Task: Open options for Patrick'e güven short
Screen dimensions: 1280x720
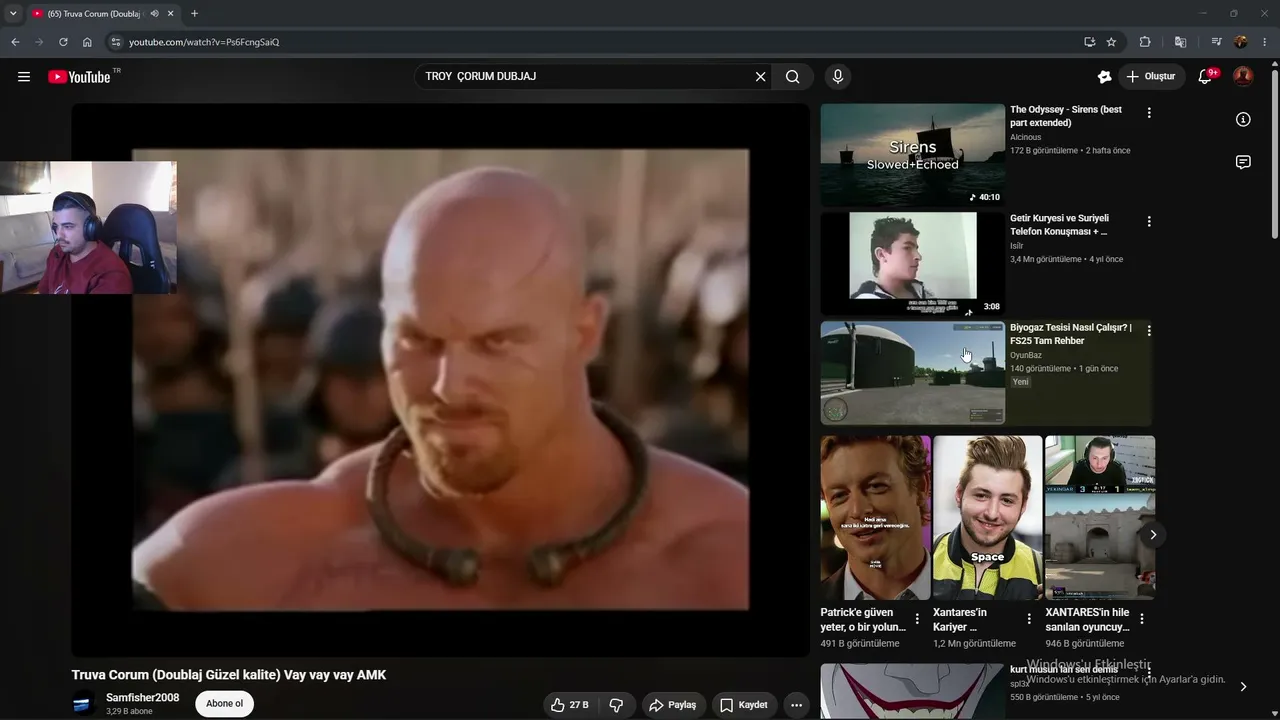Action: pos(917,619)
